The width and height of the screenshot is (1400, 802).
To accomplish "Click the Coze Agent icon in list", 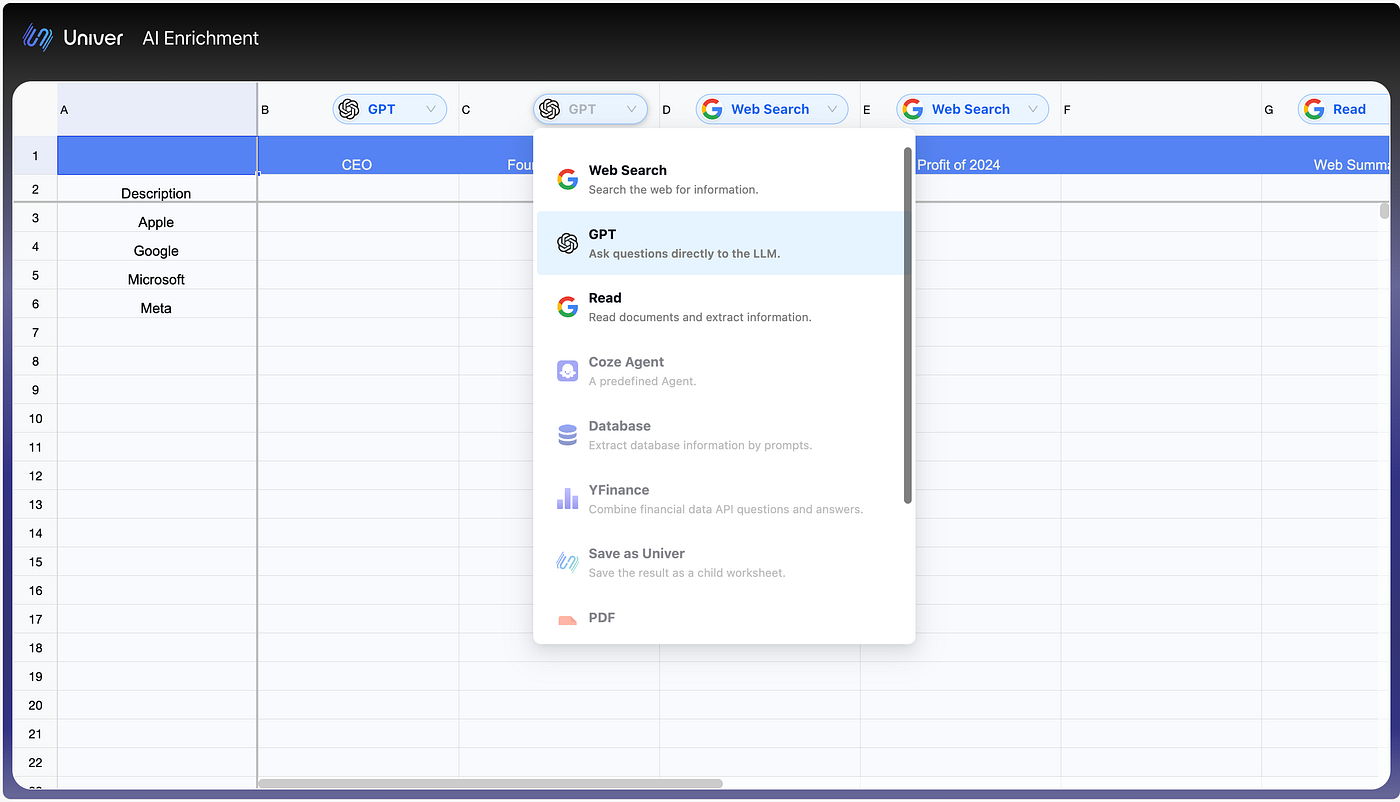I will tap(567, 371).
